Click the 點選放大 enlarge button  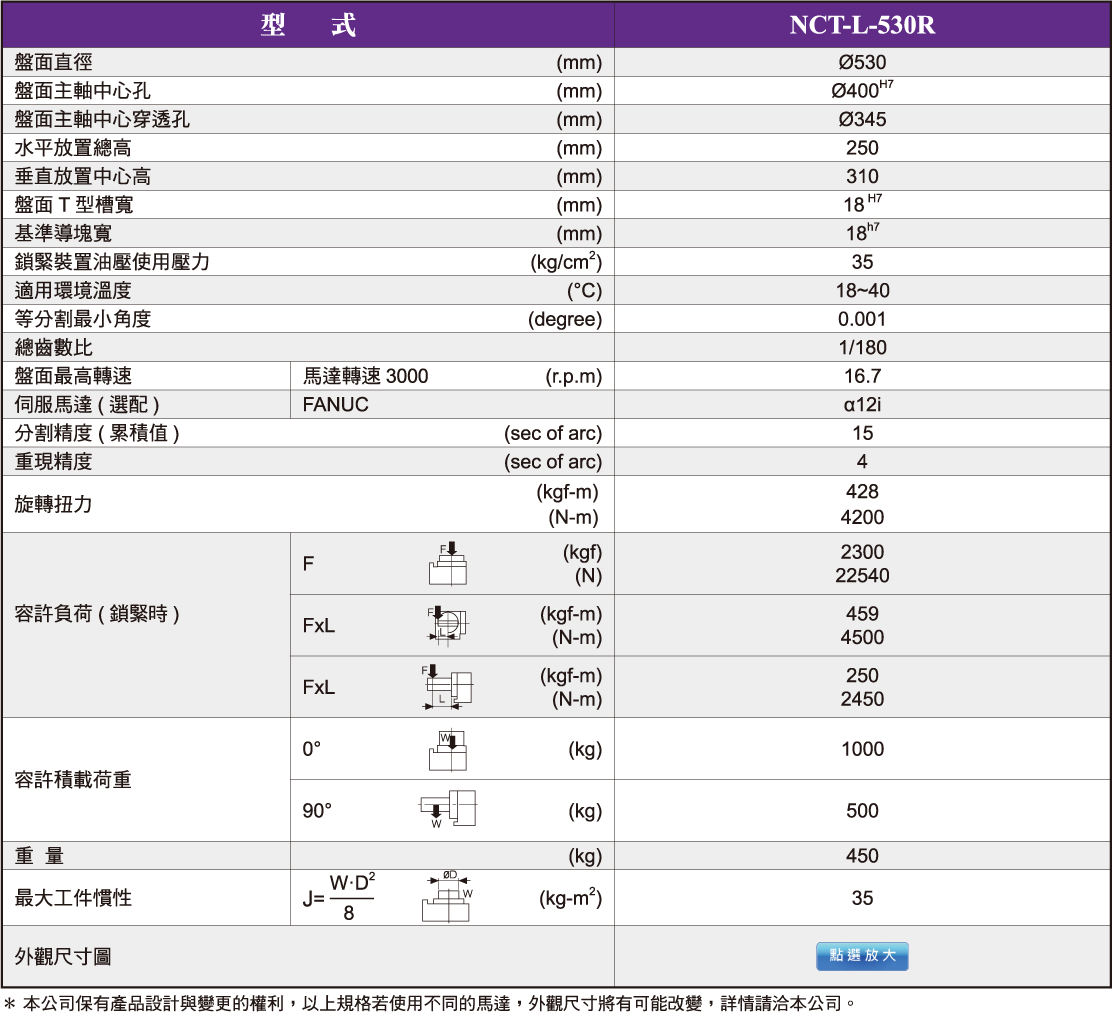point(862,956)
